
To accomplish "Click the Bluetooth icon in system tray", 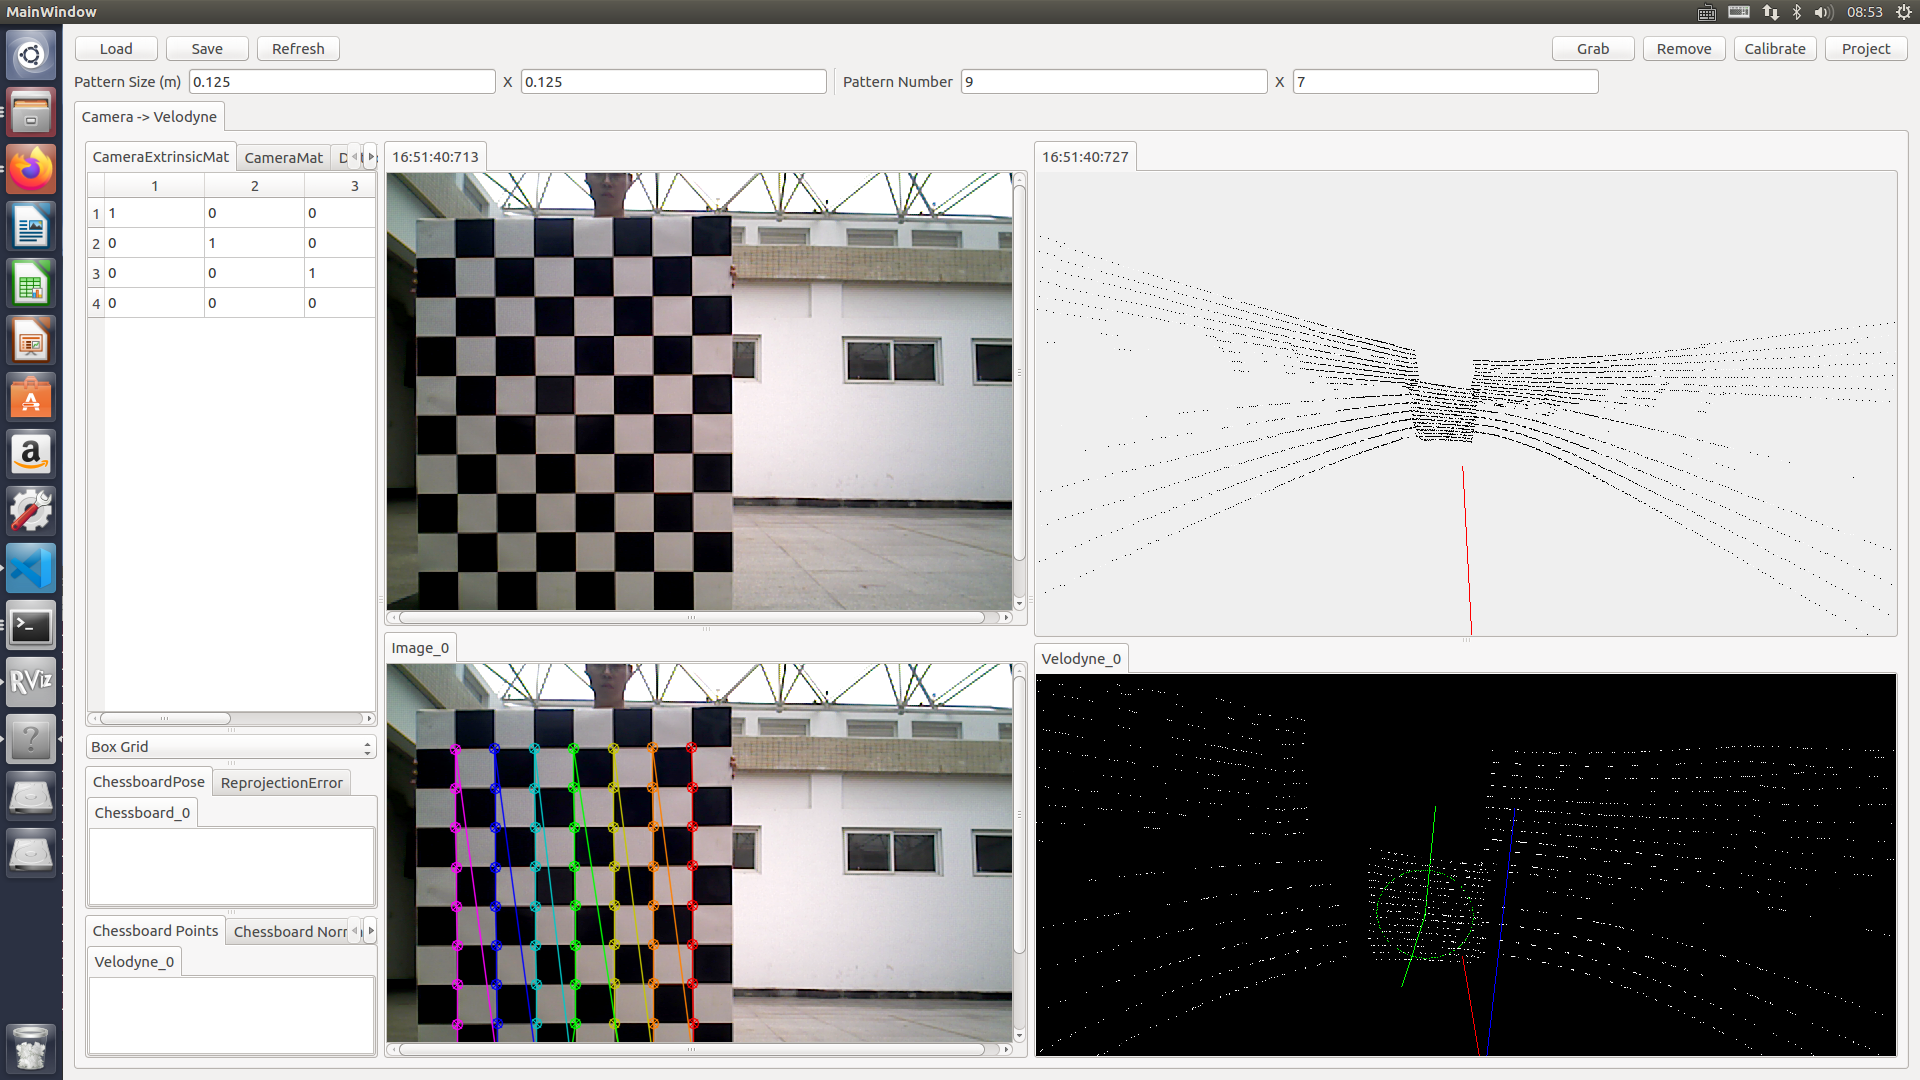I will pyautogui.click(x=1797, y=12).
